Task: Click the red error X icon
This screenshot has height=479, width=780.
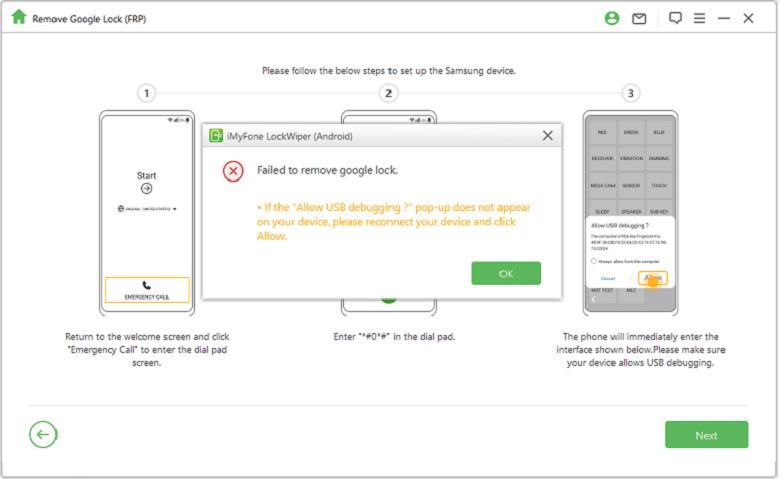Action: tap(233, 172)
